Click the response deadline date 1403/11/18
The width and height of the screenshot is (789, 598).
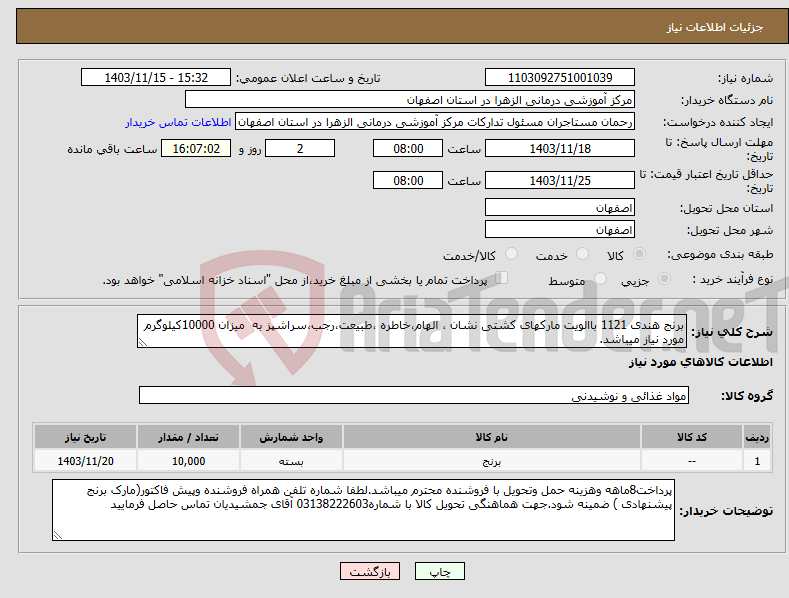[x=560, y=148]
